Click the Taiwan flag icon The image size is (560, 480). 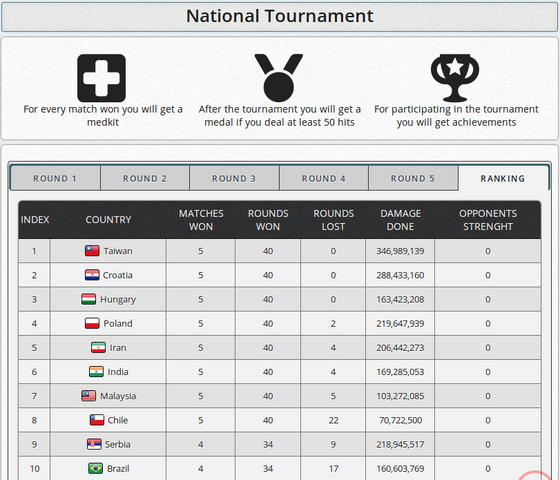coord(92,251)
